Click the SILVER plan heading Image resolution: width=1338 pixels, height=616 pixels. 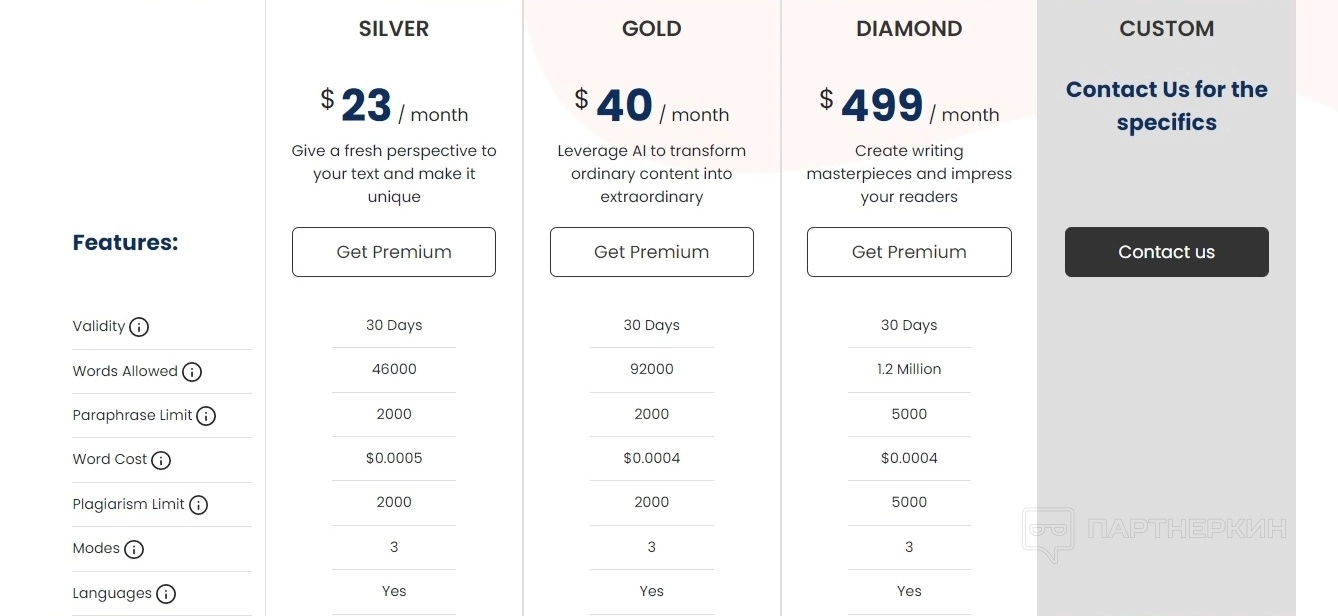(x=394, y=29)
